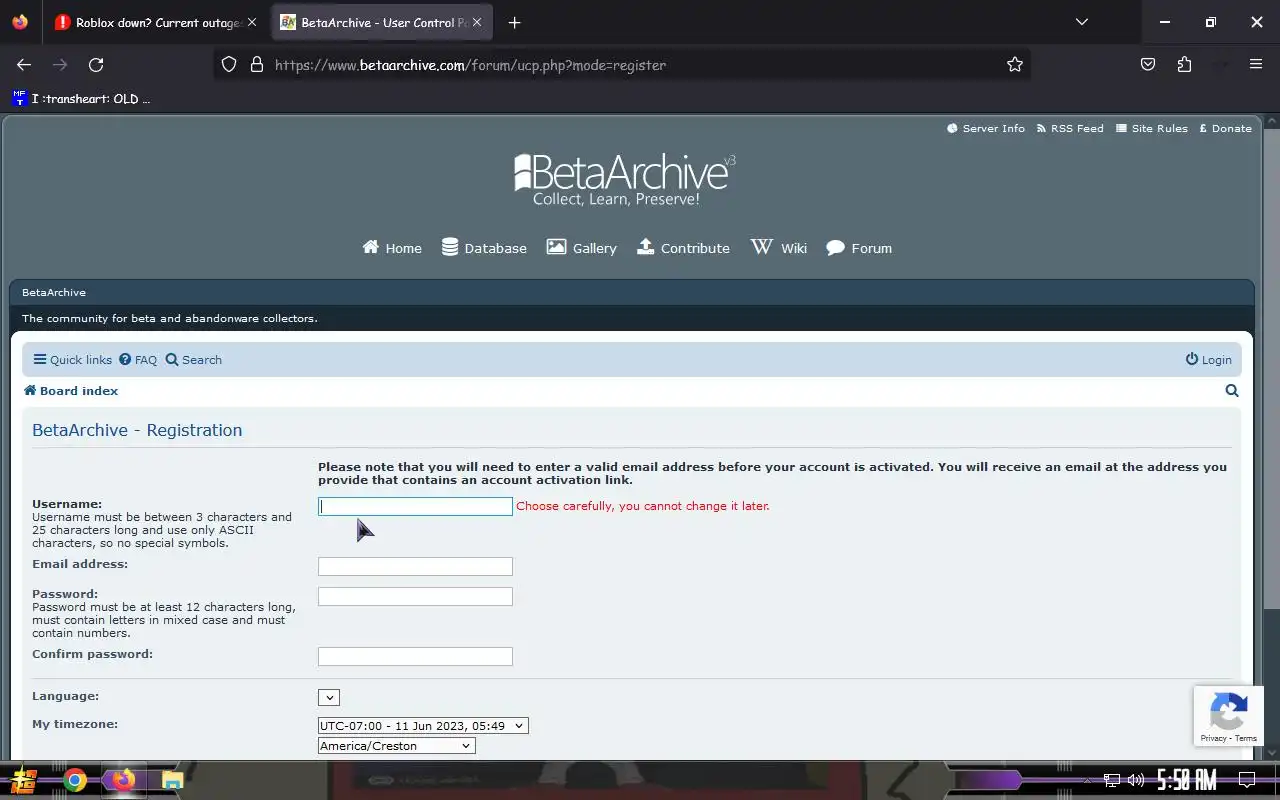
Task: Open the notification center icon
Action: click(x=1247, y=780)
